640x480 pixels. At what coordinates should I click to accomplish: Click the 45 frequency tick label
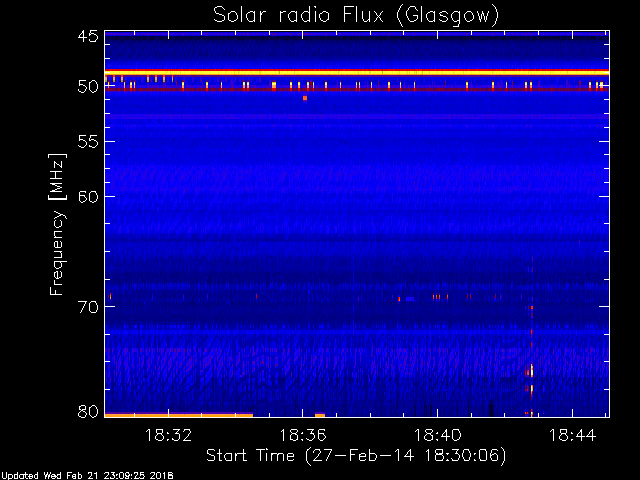pos(88,36)
